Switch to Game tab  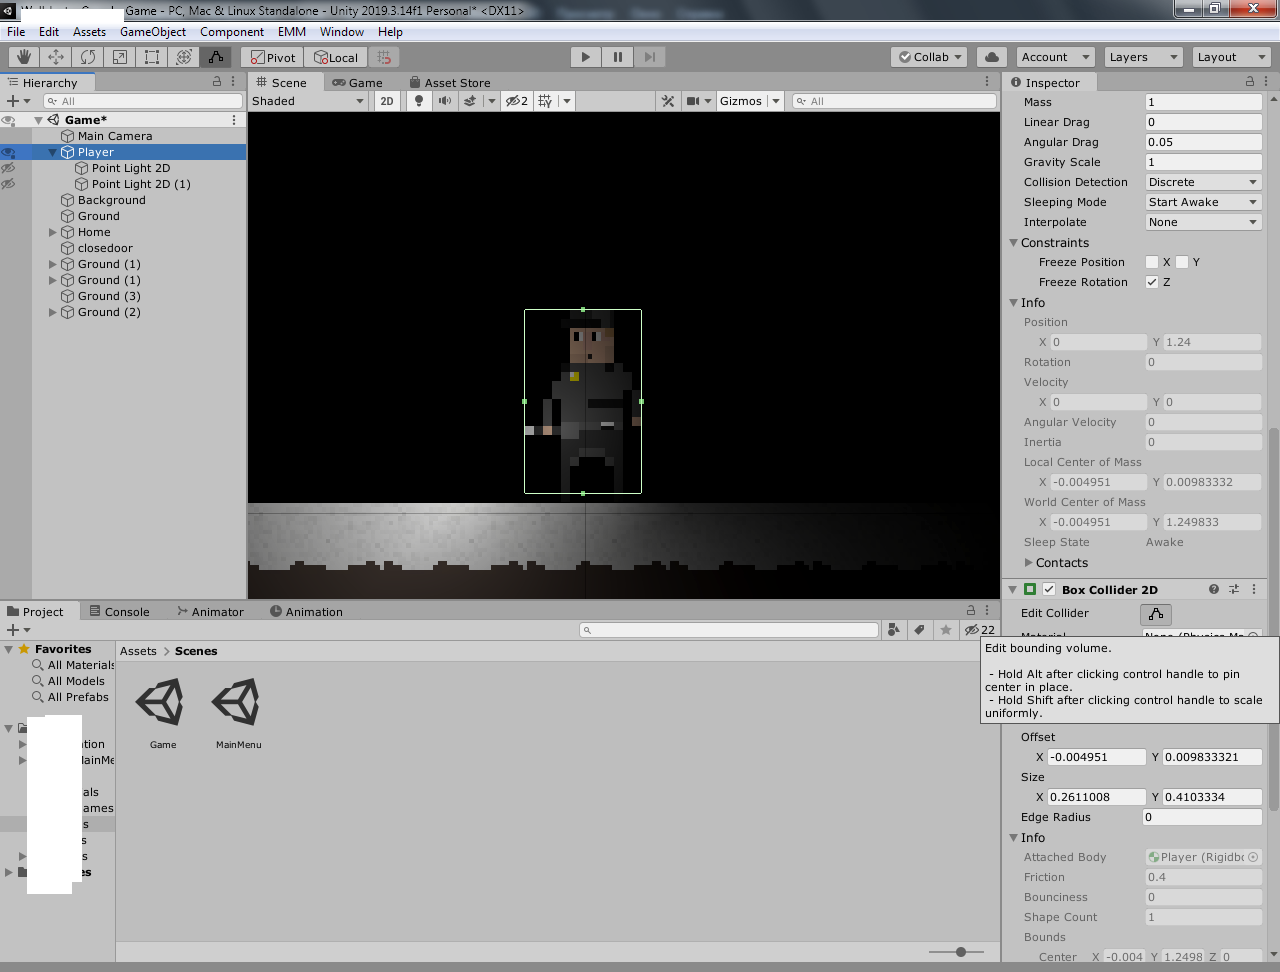coord(358,83)
